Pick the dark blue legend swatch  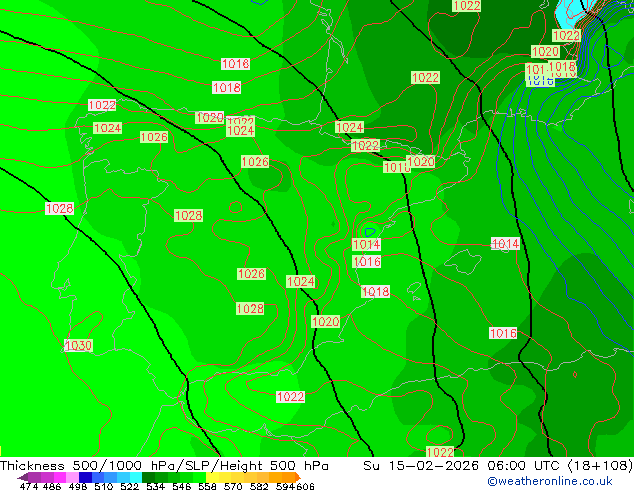(x=85, y=477)
